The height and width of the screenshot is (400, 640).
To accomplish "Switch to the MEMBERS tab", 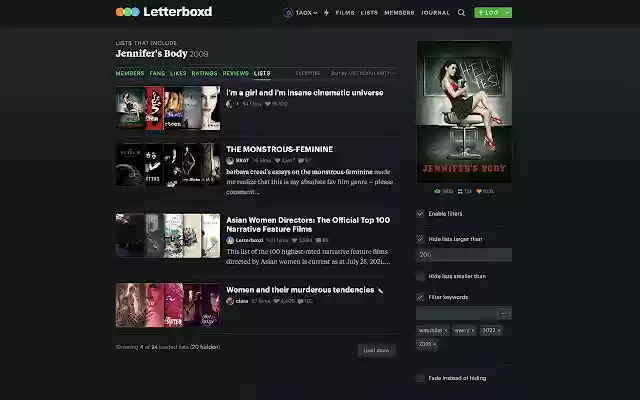I will pos(130,73).
